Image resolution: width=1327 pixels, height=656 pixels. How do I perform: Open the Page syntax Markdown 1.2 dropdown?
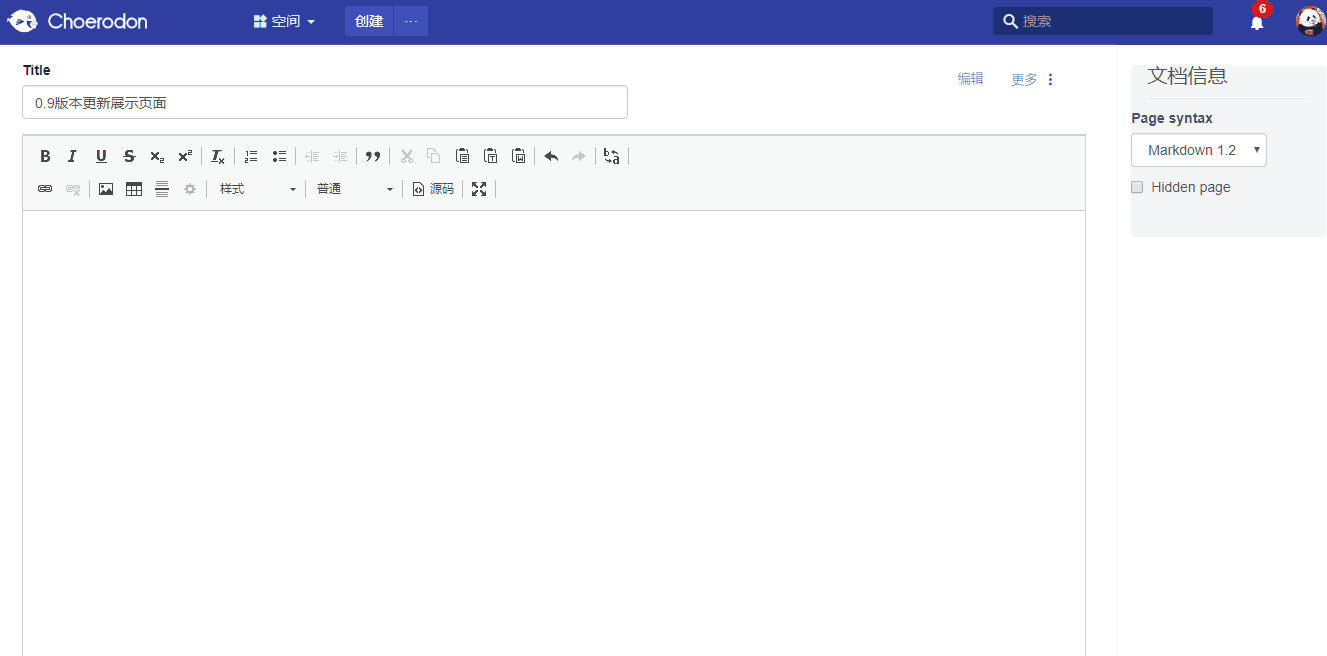(x=1199, y=150)
